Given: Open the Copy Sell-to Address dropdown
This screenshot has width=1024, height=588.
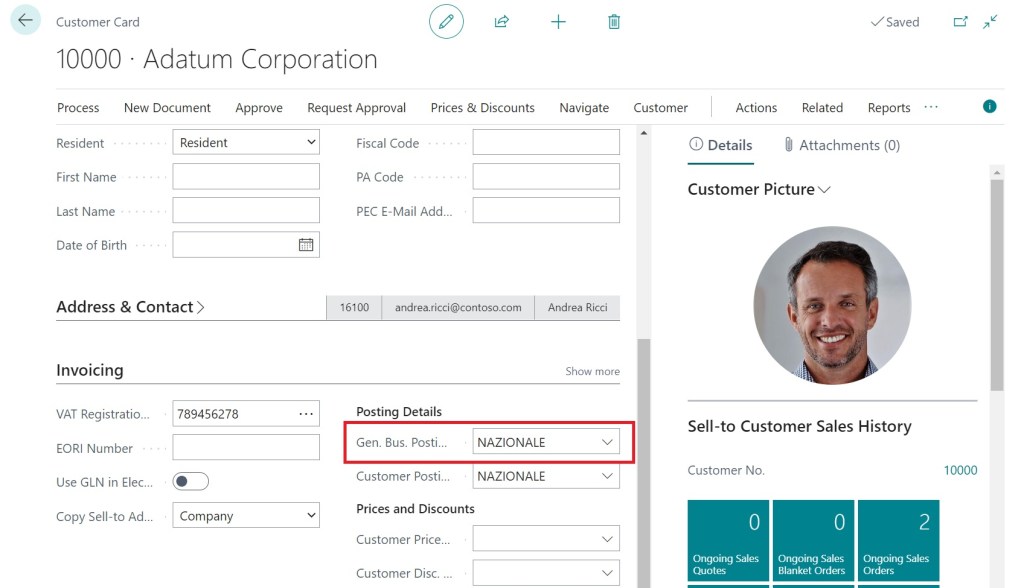Looking at the screenshot, I should tap(246, 516).
